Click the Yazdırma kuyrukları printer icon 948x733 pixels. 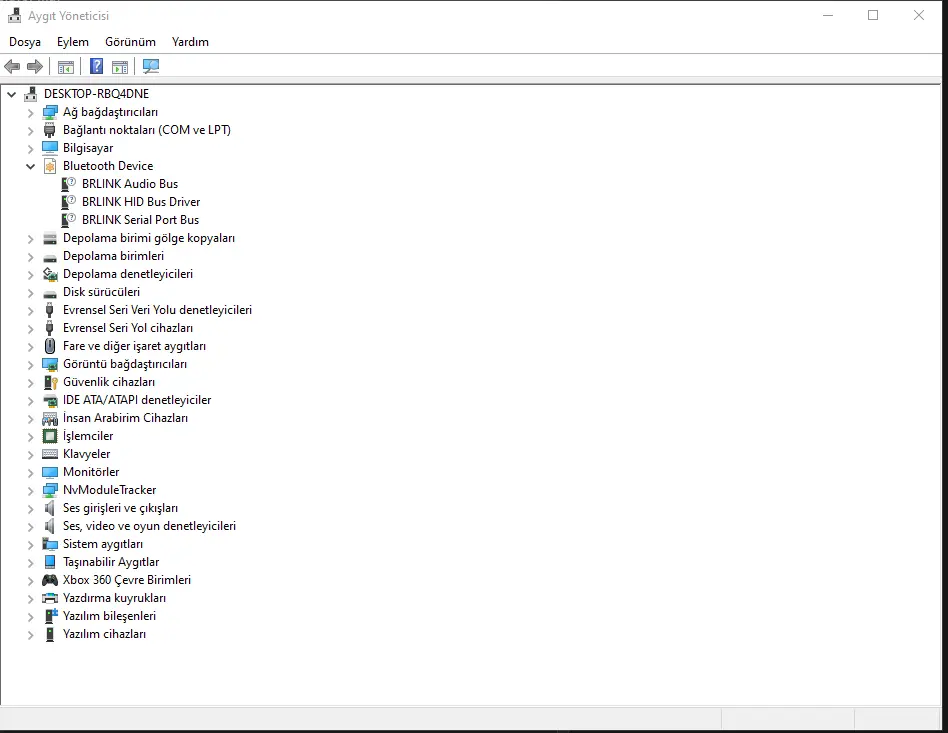pyautogui.click(x=50, y=598)
